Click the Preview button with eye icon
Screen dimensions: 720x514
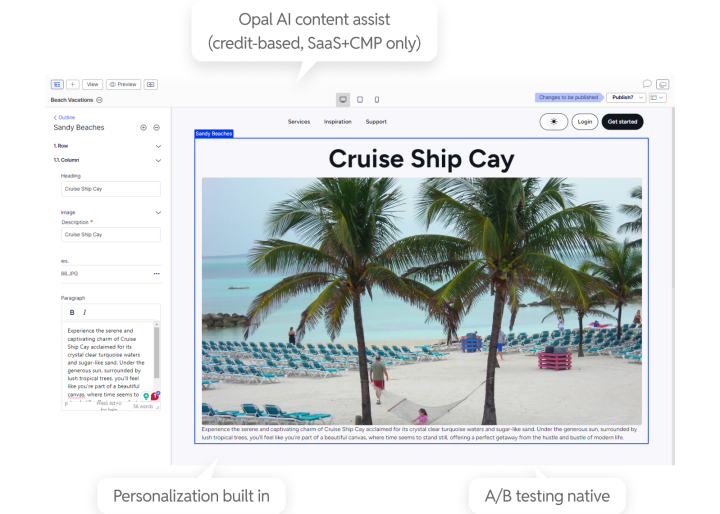[x=123, y=85]
